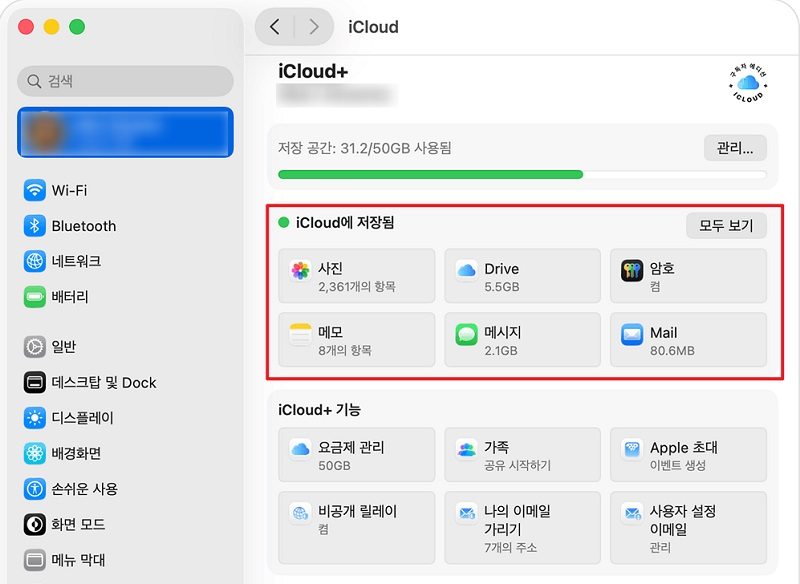
Task: Click the 관리 storage button
Action: 735,146
